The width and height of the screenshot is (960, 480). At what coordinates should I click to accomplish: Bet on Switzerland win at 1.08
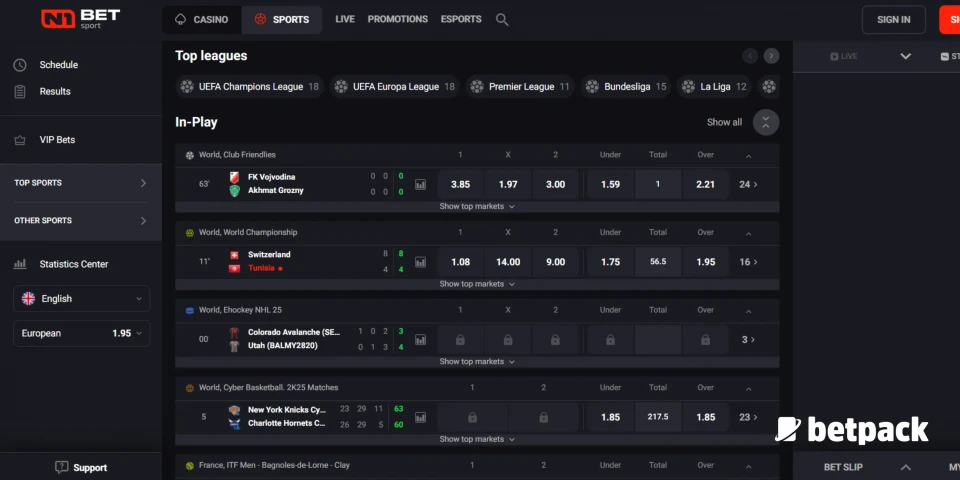[460, 262]
